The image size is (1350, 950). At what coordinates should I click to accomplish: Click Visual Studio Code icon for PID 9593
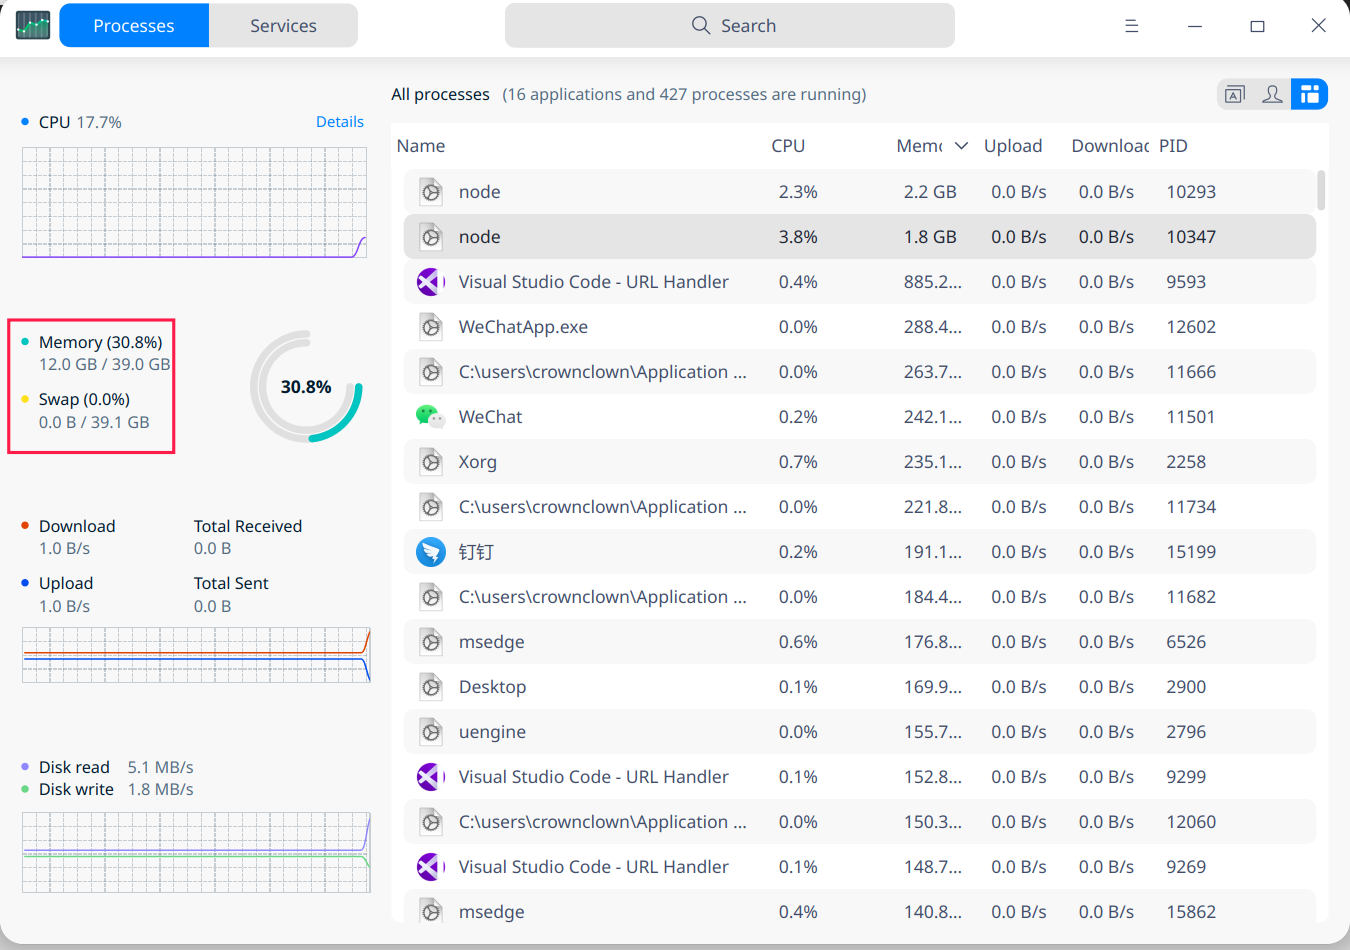click(x=430, y=282)
